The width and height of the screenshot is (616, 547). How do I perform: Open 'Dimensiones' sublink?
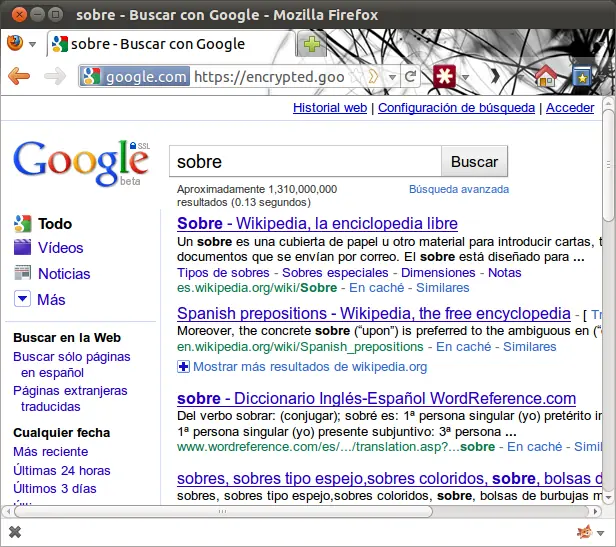click(x=438, y=273)
